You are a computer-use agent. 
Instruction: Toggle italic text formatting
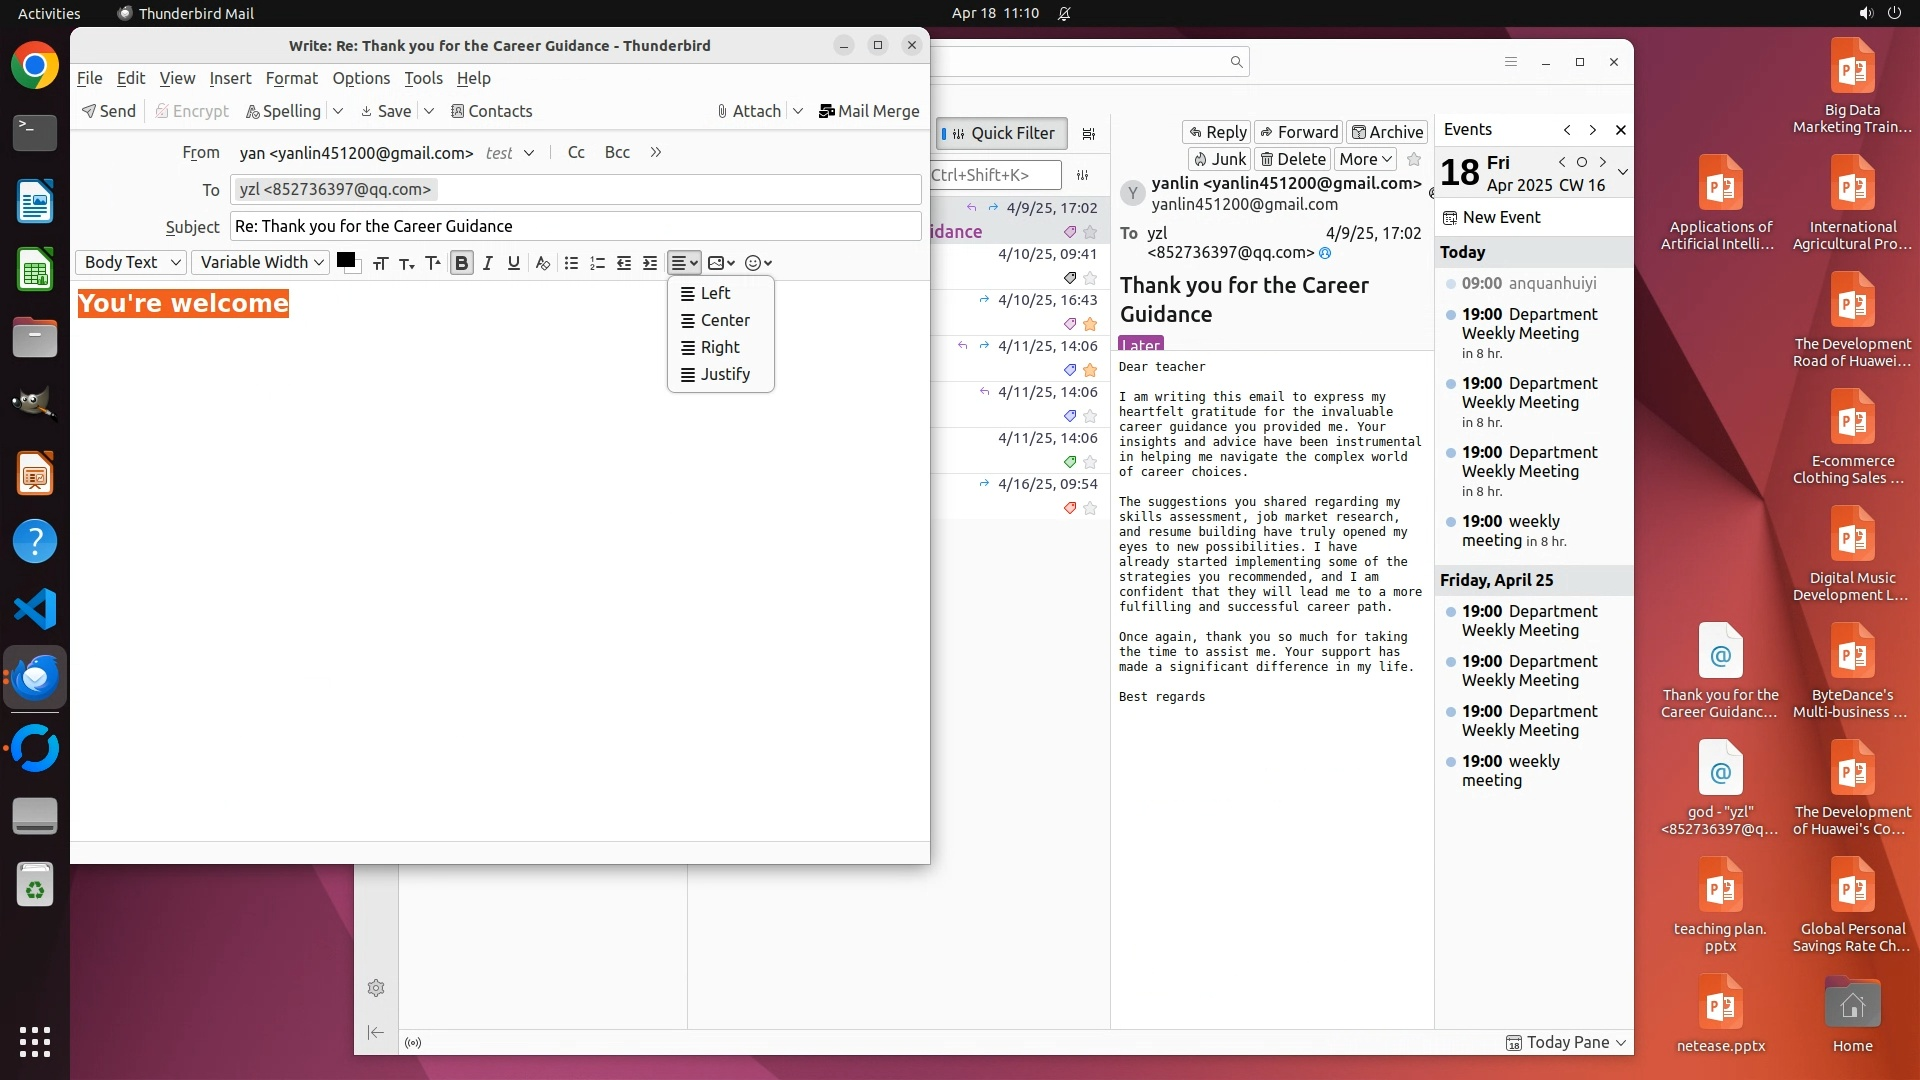488,263
